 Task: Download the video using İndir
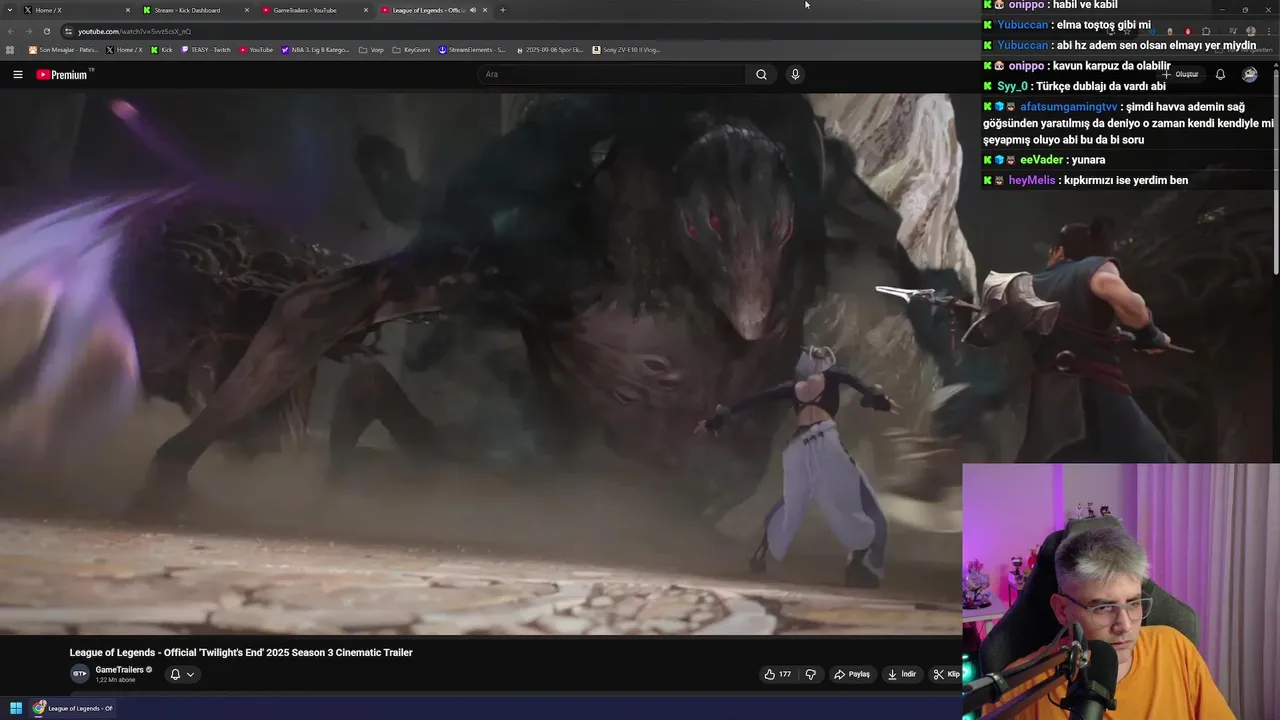point(901,674)
